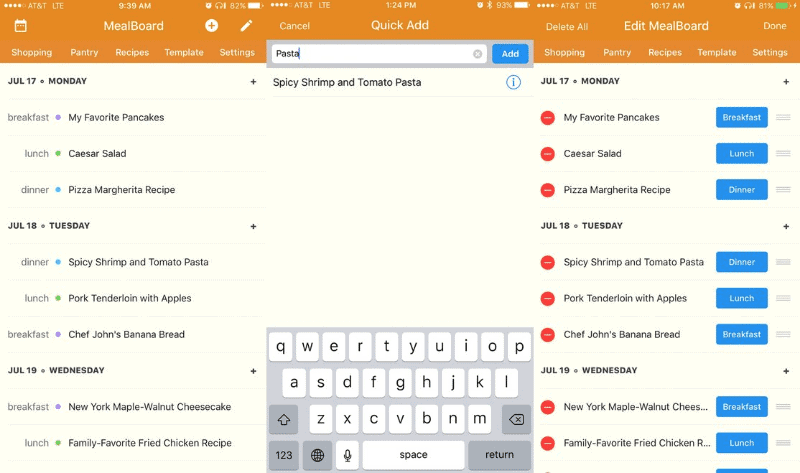
Task: Tap Delete All in Edit MealBoard
Action: (x=566, y=27)
